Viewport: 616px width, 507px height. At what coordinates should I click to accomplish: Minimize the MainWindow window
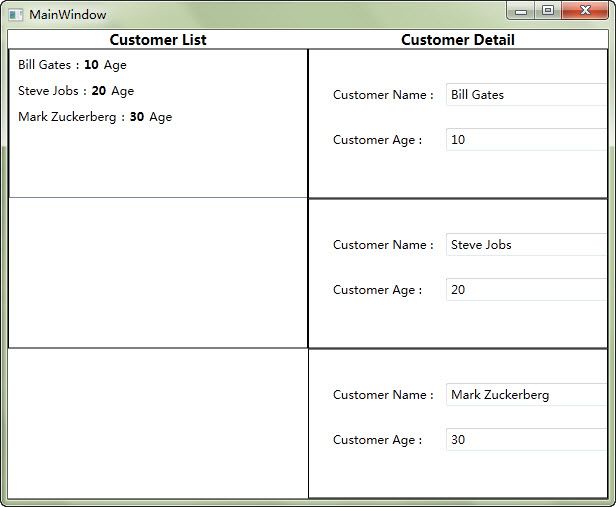pyautogui.click(x=521, y=11)
